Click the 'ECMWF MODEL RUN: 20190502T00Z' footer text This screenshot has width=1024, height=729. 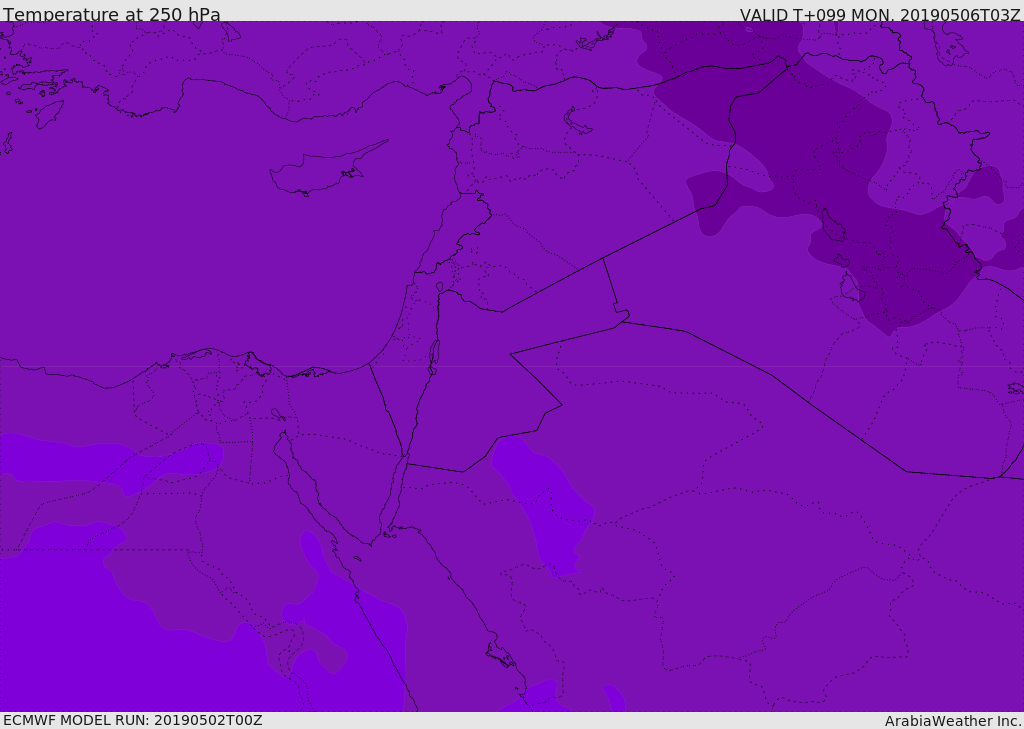133,720
